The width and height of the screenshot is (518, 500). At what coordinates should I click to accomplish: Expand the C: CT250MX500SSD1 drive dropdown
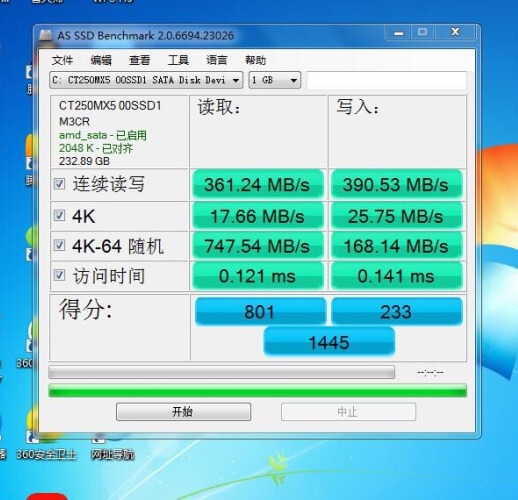146,80
